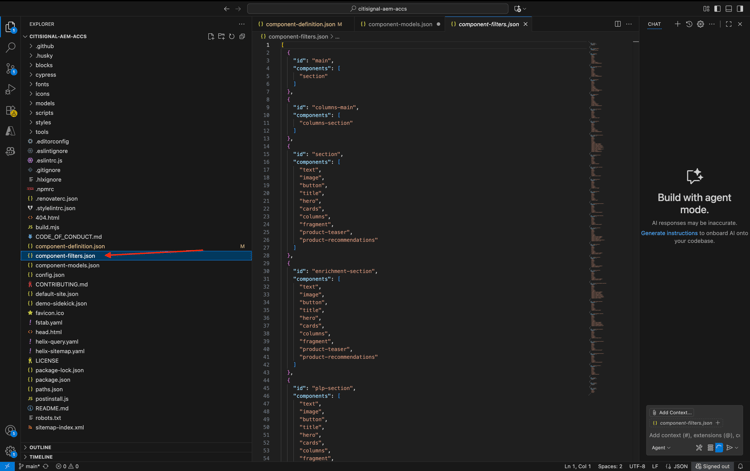Open the Extensions view
The width and height of the screenshot is (750, 471).
click(11, 111)
